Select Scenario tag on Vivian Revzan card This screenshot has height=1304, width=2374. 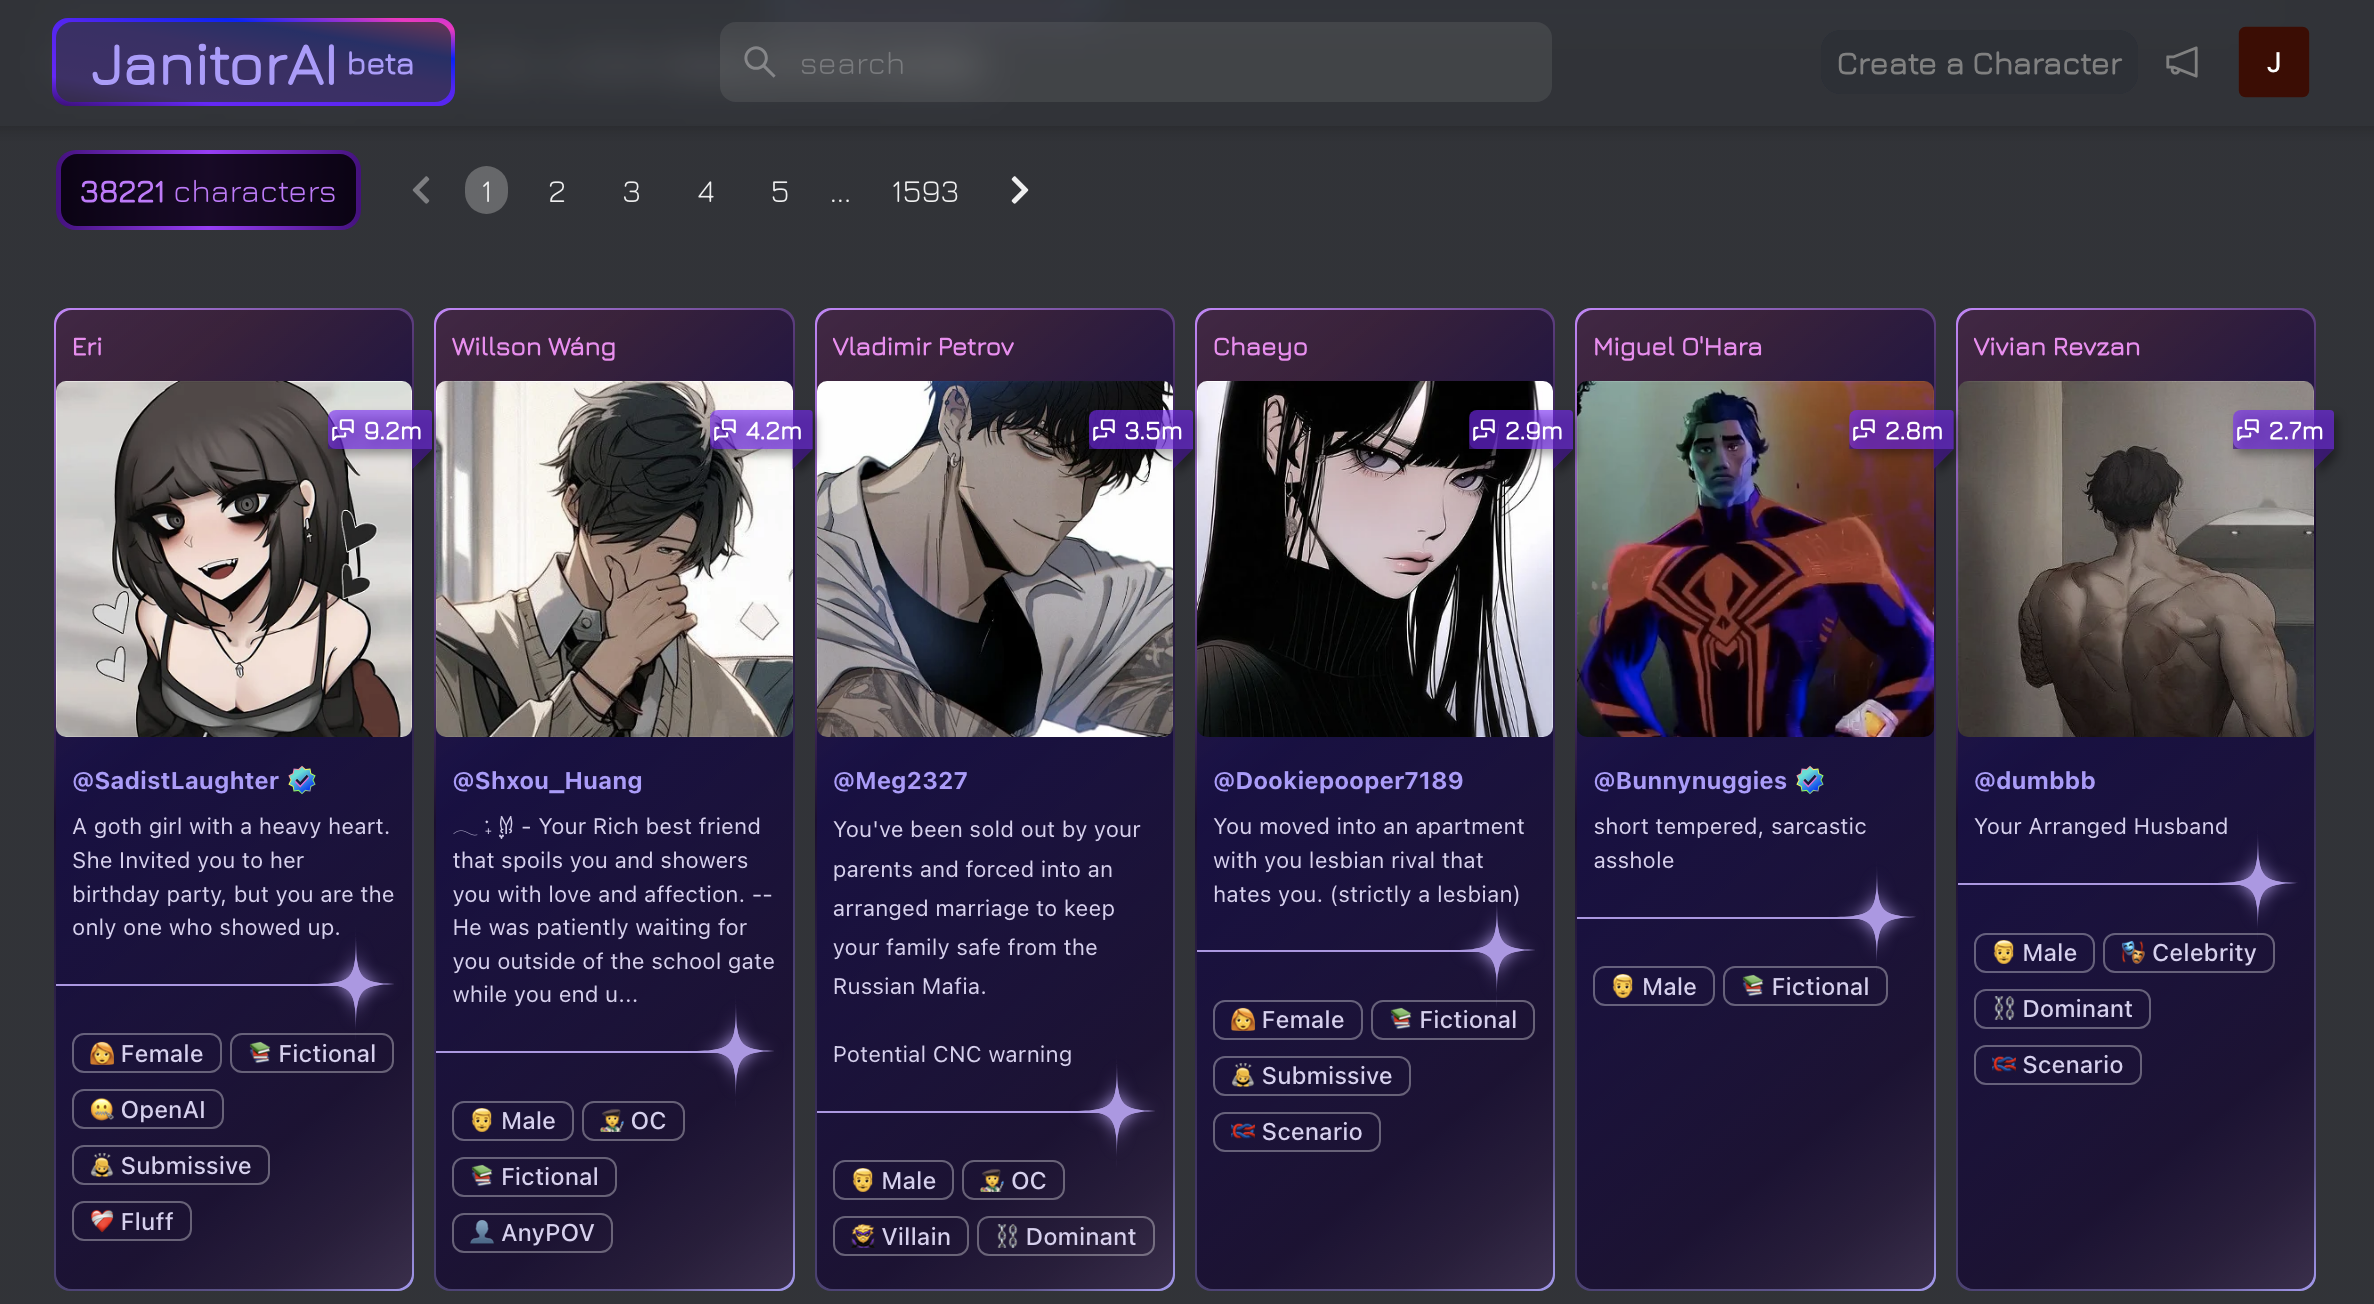coord(2058,1064)
